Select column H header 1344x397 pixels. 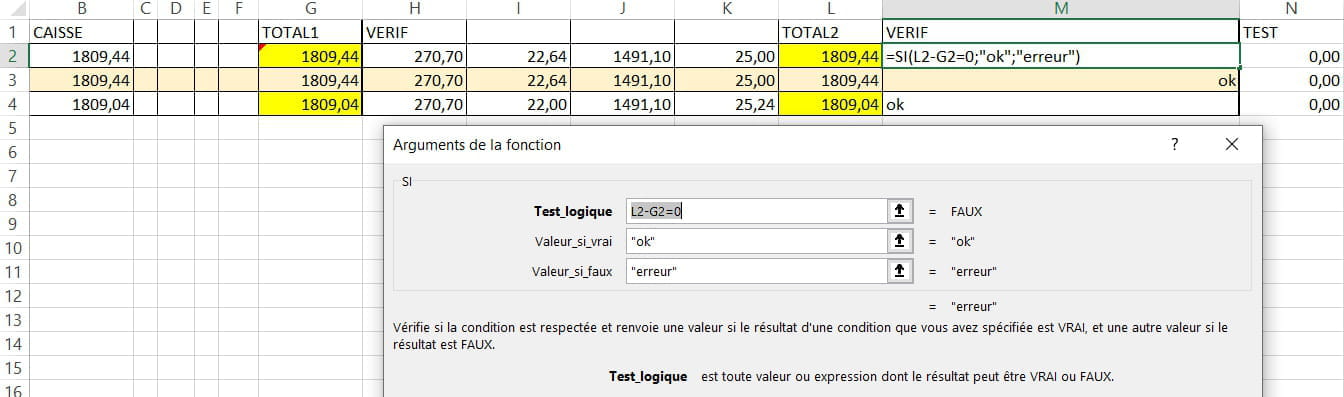coord(414,9)
